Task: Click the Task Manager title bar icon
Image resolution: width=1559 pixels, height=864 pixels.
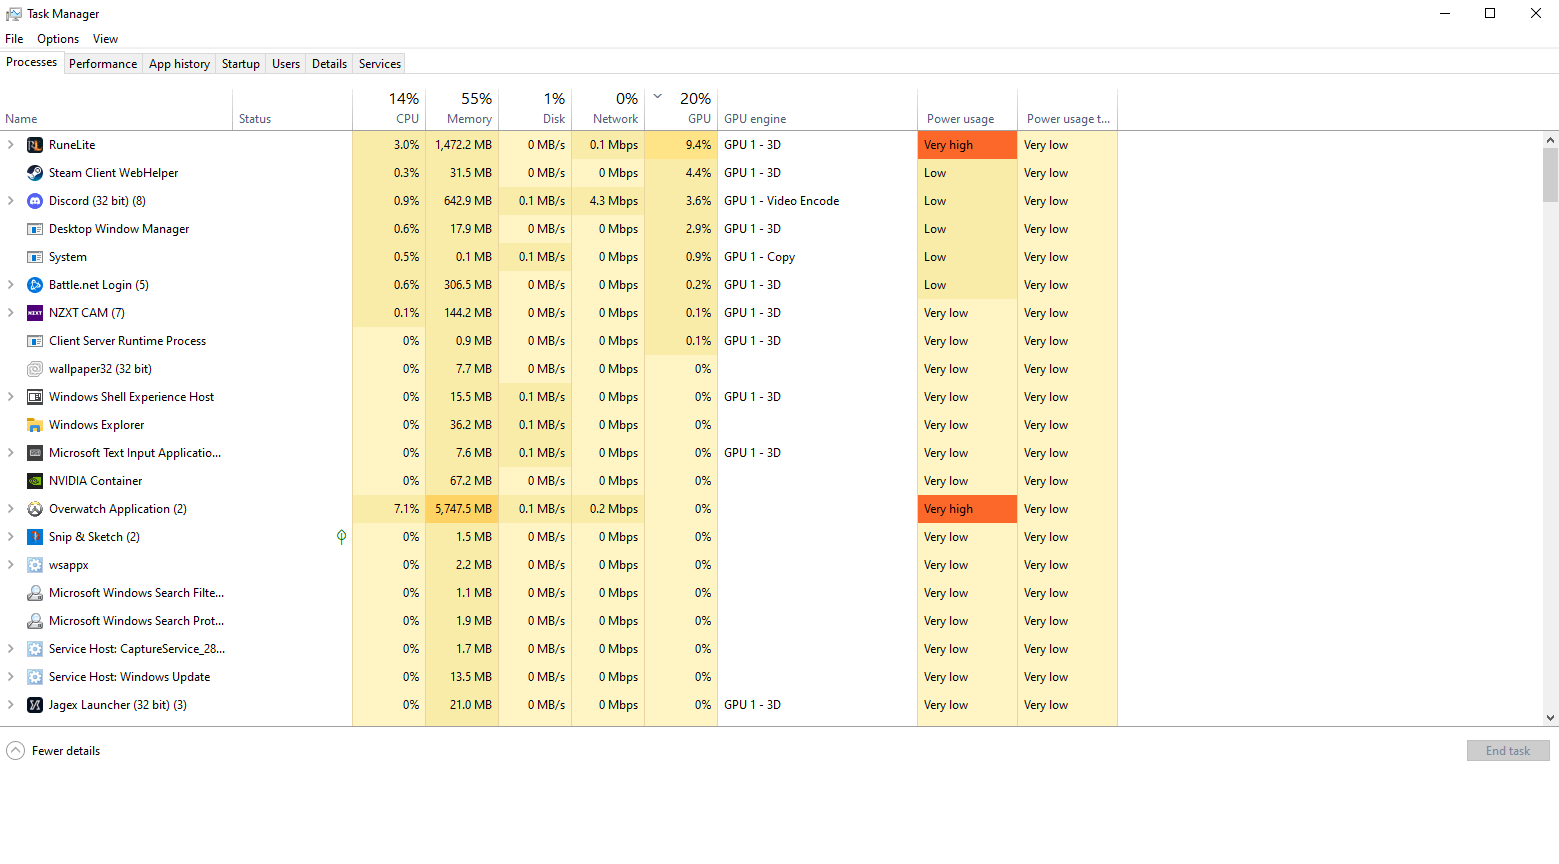Action: [14, 14]
